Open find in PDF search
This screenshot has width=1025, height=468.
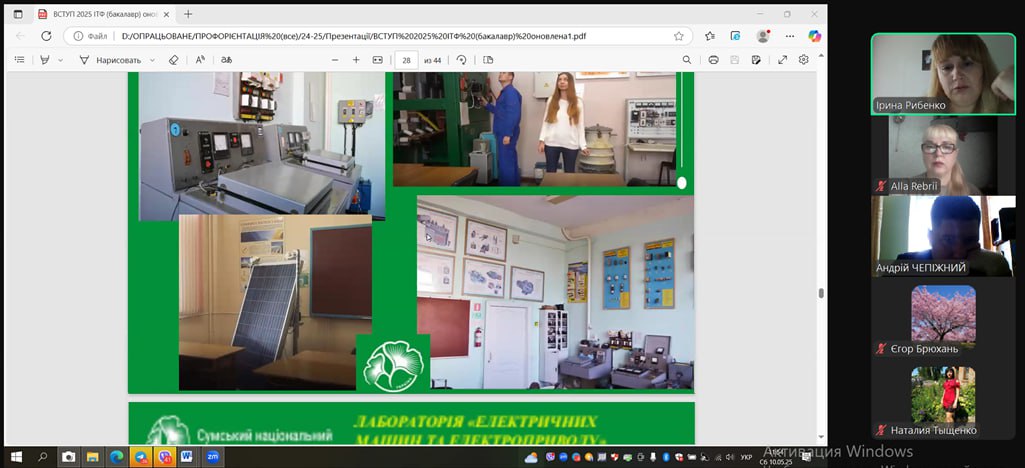point(687,59)
